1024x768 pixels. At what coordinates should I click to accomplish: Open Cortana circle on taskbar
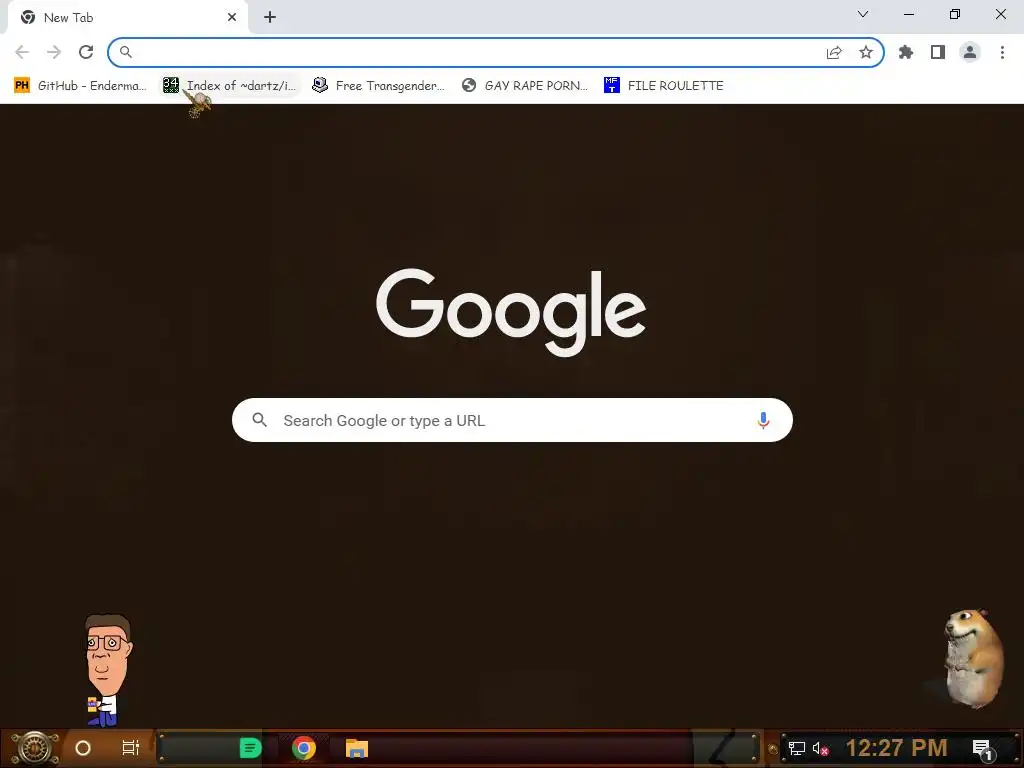[x=83, y=748]
